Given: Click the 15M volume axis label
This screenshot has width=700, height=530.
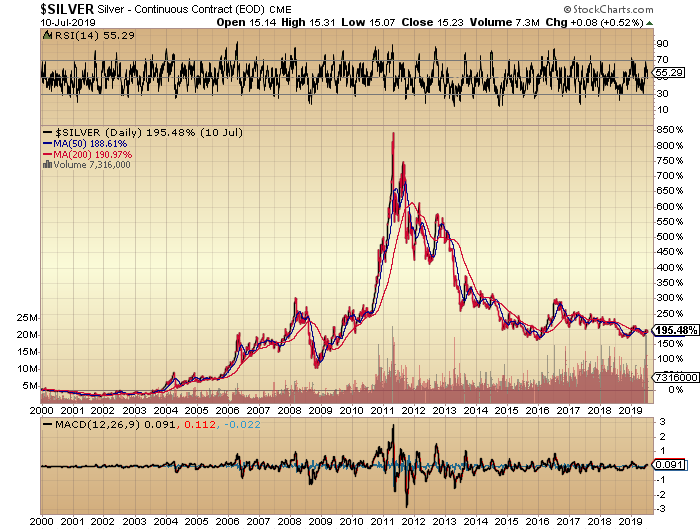Looking at the screenshot, I should [x=27, y=352].
